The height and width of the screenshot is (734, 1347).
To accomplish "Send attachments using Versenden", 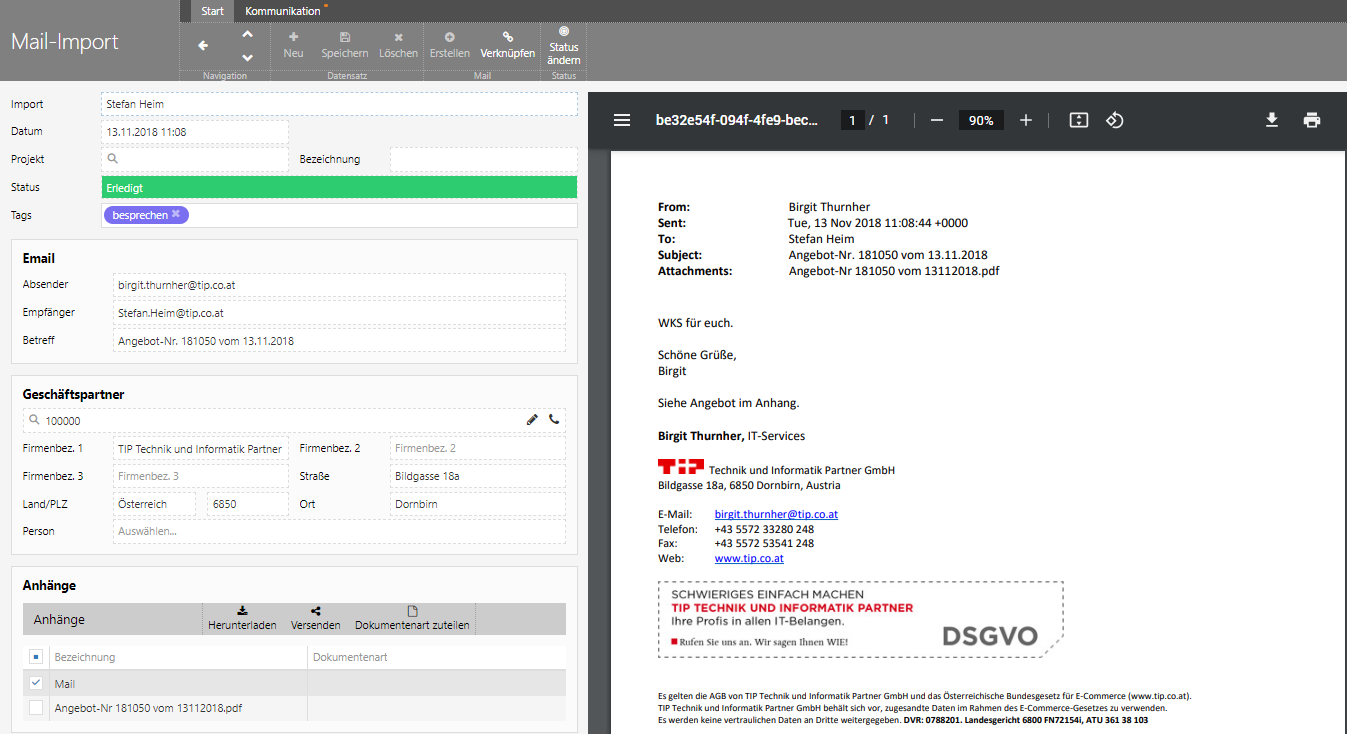I will point(316,618).
